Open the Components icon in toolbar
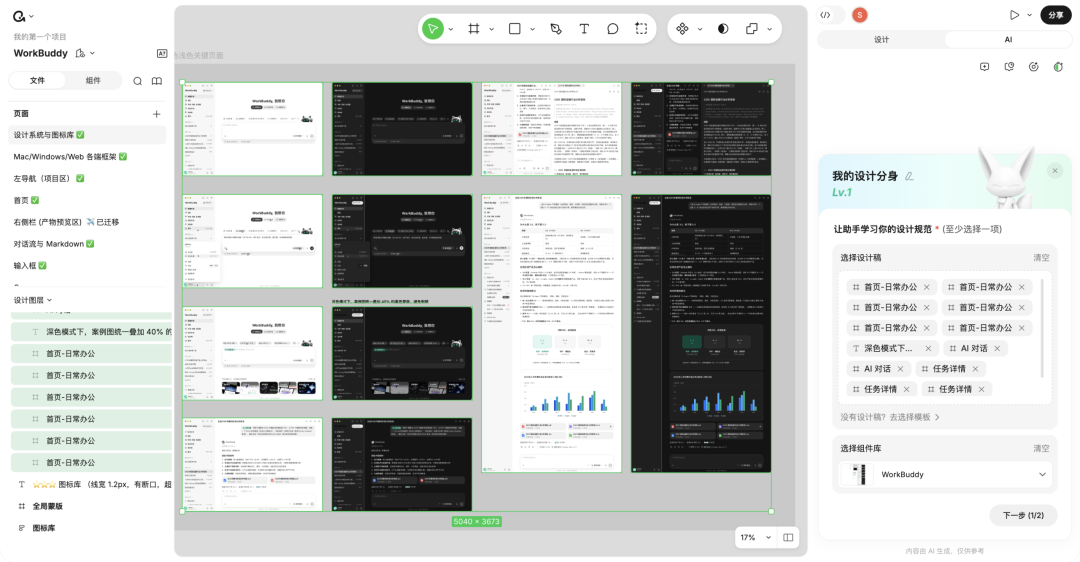The image size is (1080, 562). [x=682, y=29]
